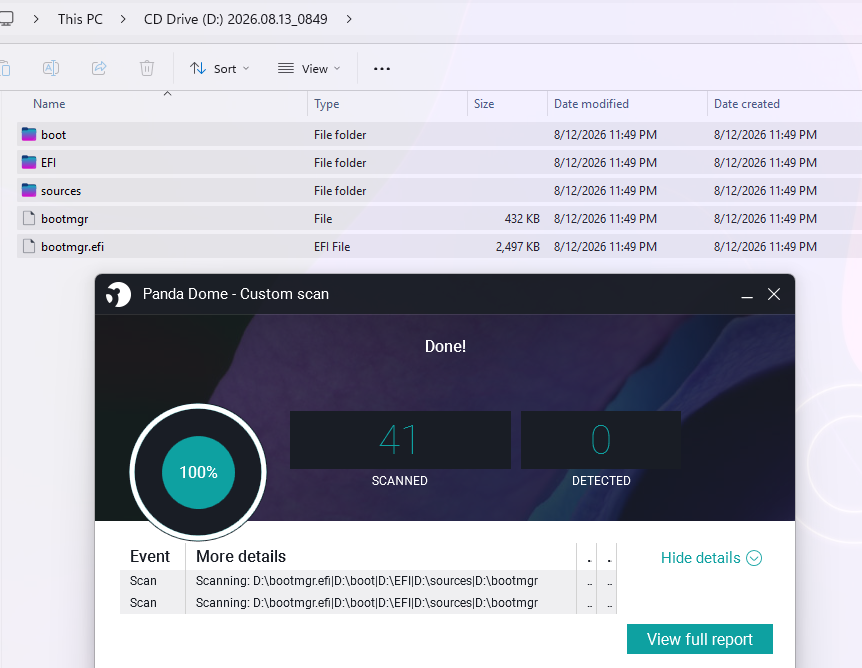Select the EFI folder icon
Image resolution: width=862 pixels, height=668 pixels.
pos(29,162)
